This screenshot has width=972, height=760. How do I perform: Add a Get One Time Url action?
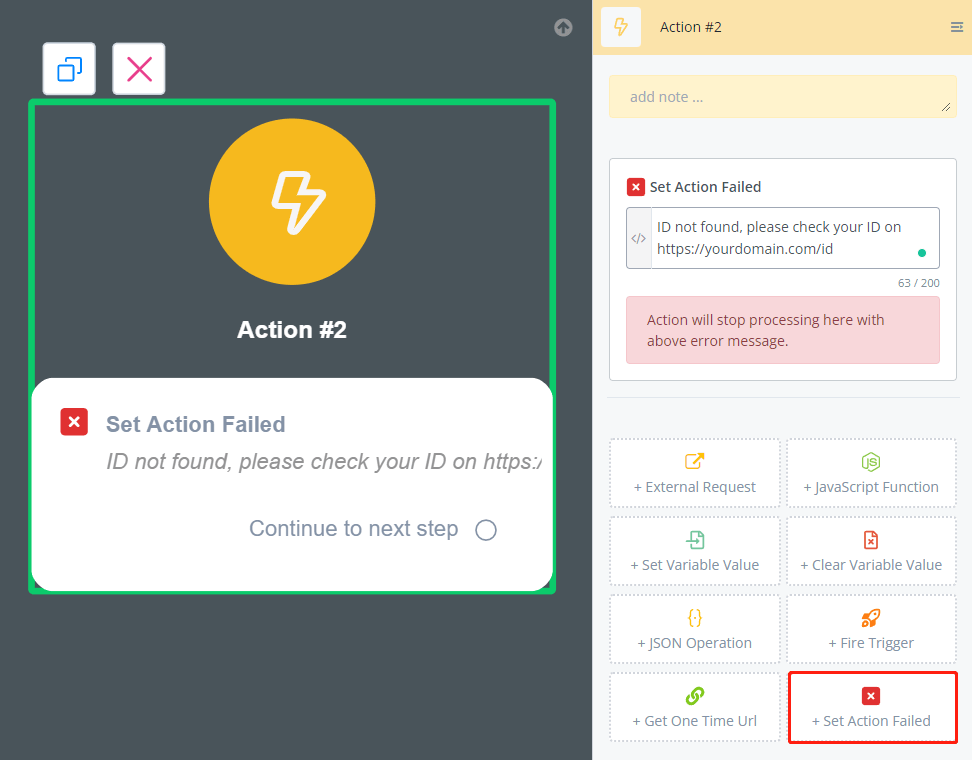coord(695,707)
